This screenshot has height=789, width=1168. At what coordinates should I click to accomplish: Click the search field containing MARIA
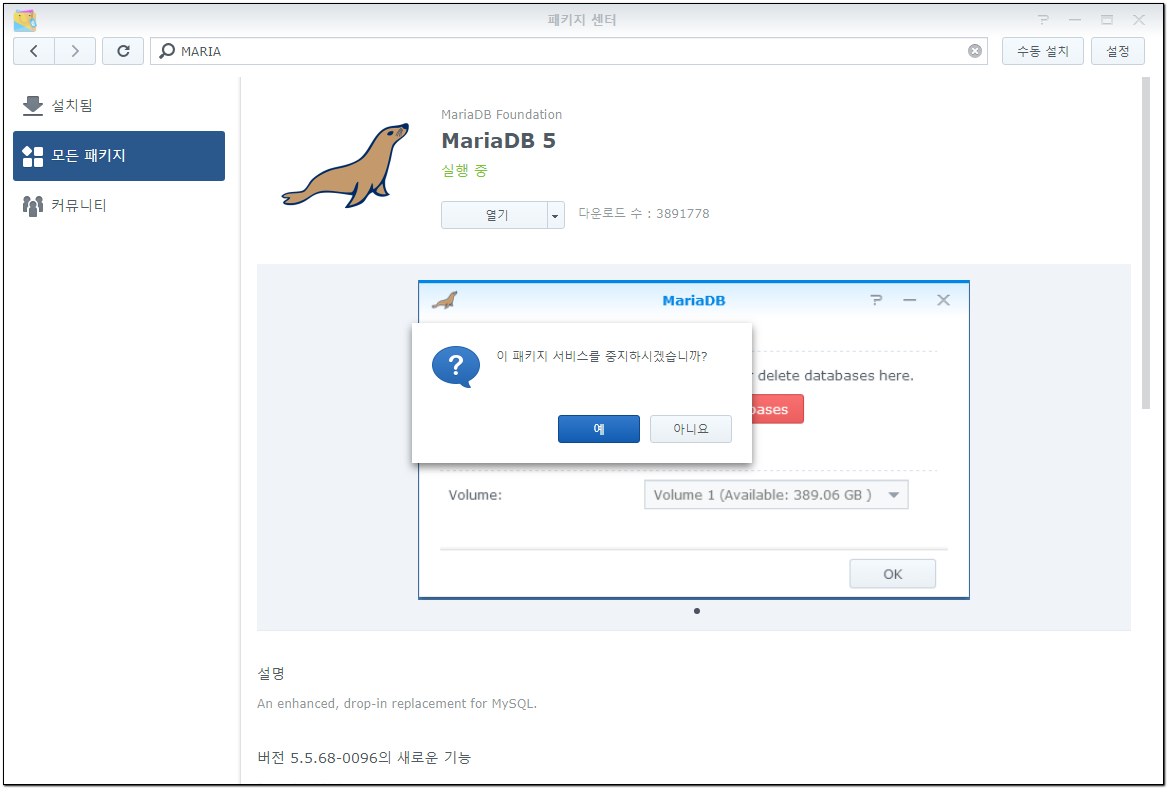tap(568, 51)
